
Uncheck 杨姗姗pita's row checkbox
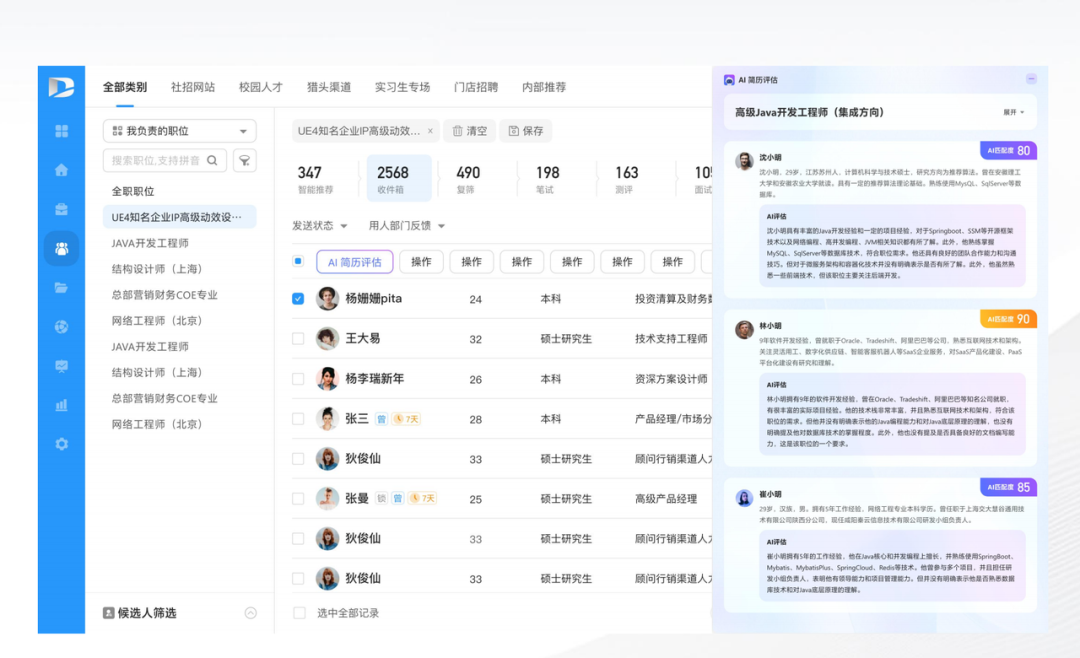click(x=297, y=298)
